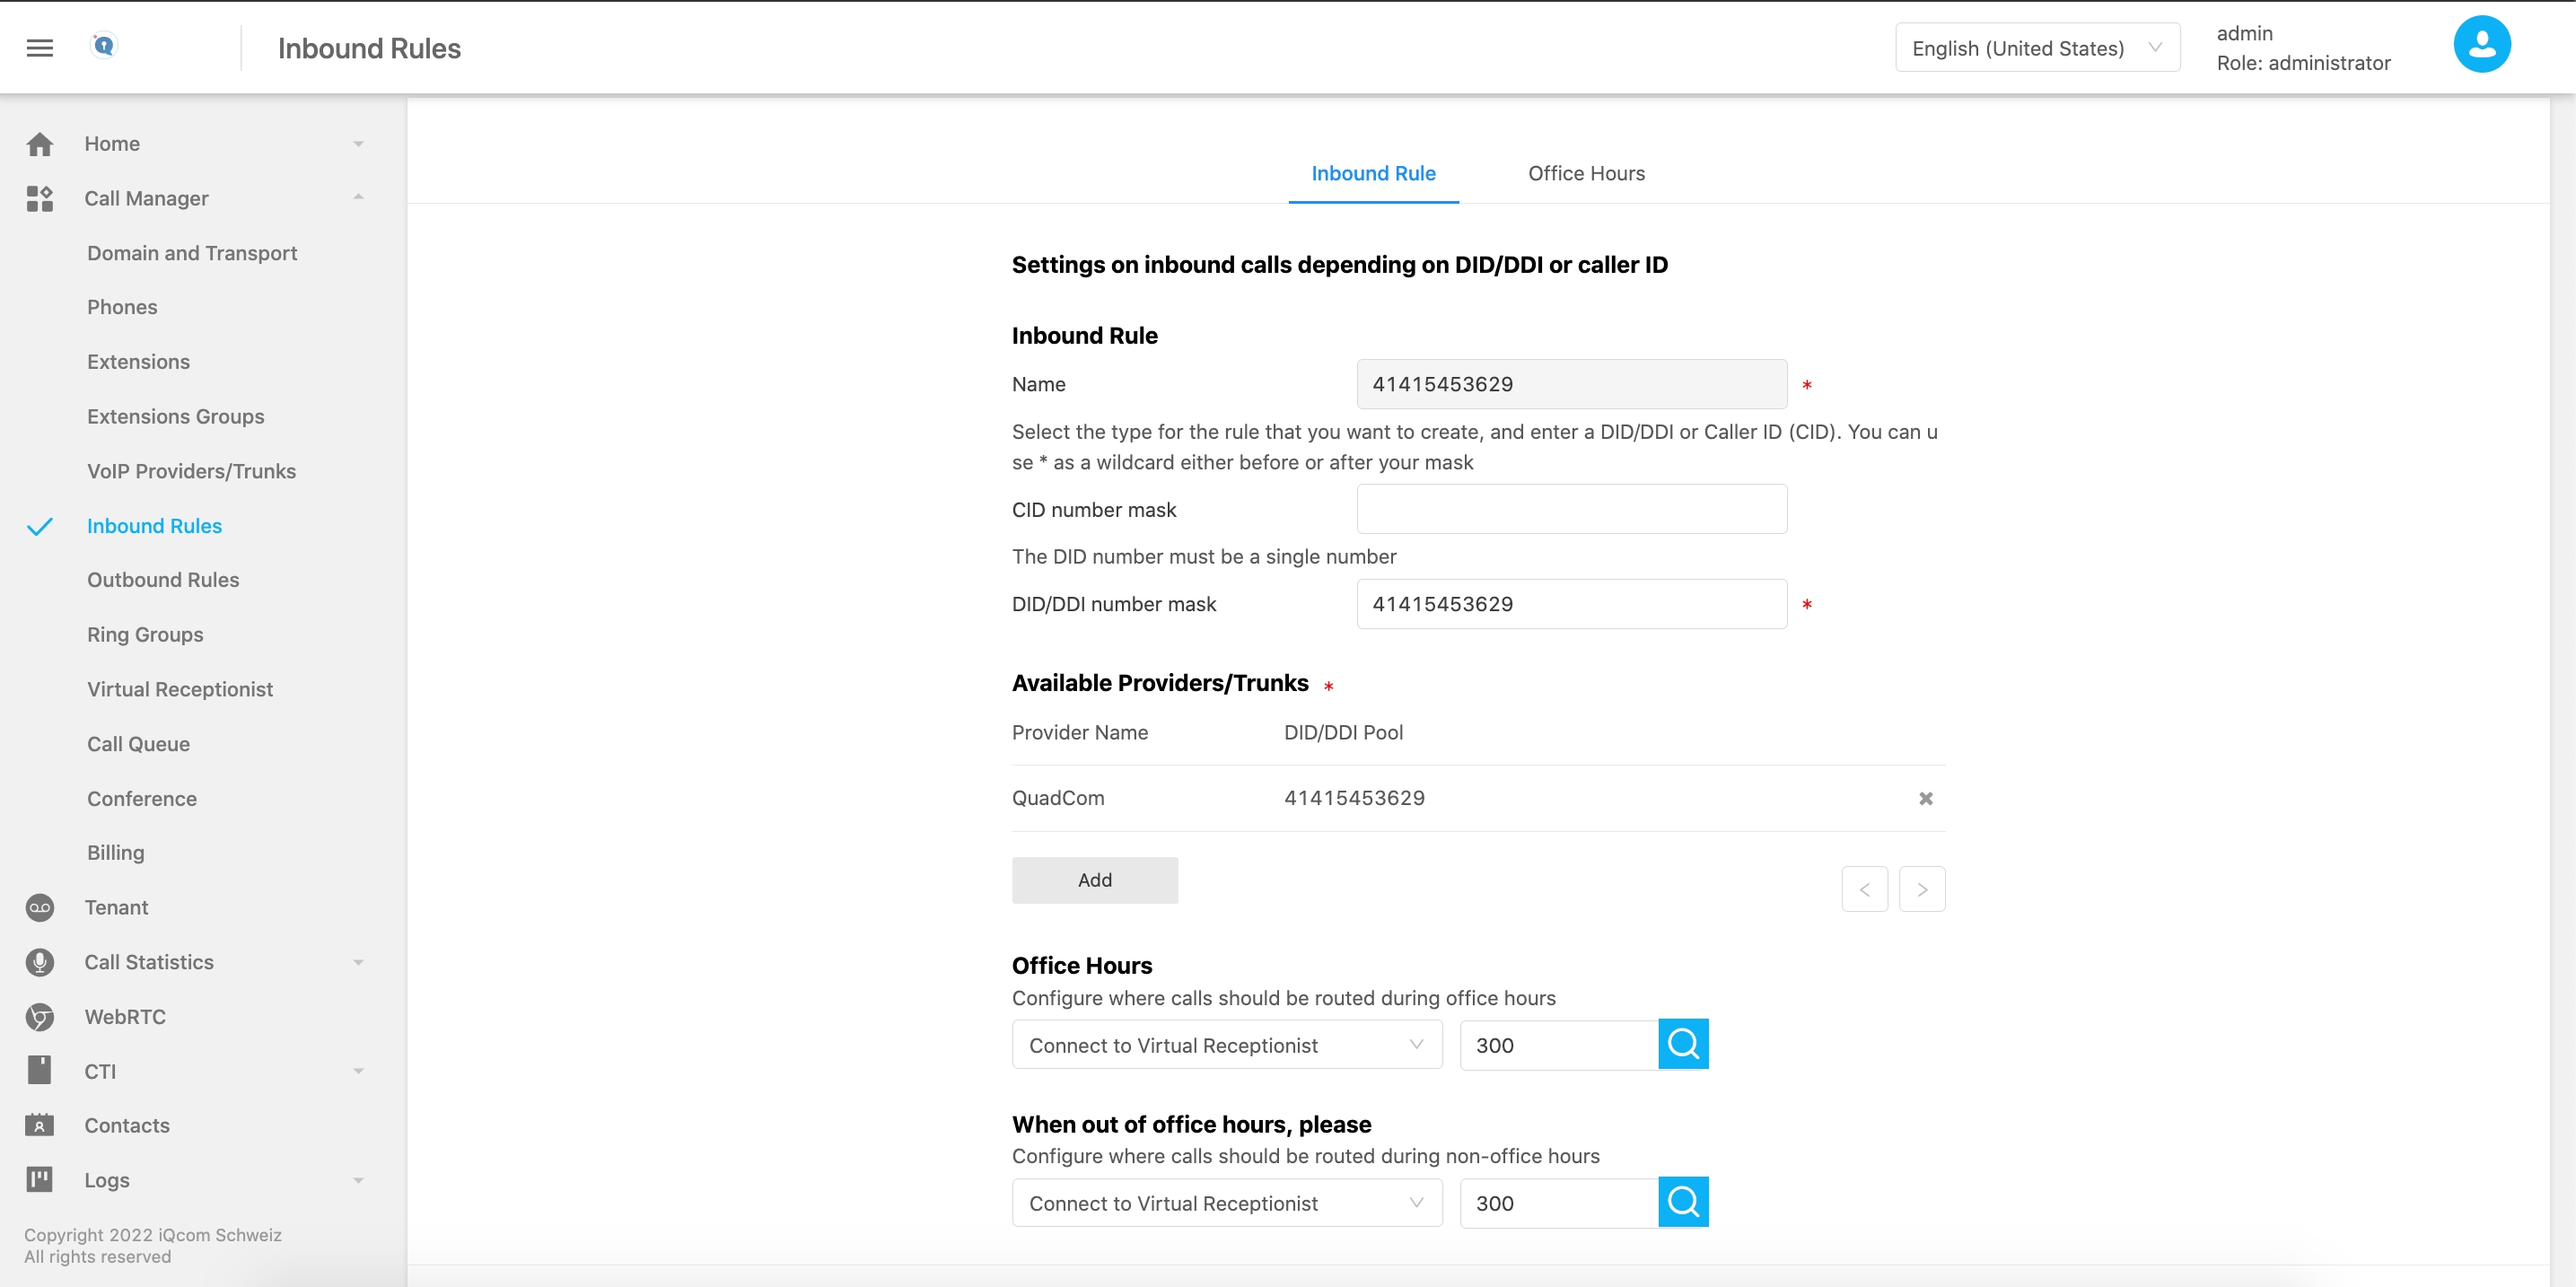Screen dimensions: 2576x1287
Task: Open office hours routing dropdown
Action: point(1226,1045)
